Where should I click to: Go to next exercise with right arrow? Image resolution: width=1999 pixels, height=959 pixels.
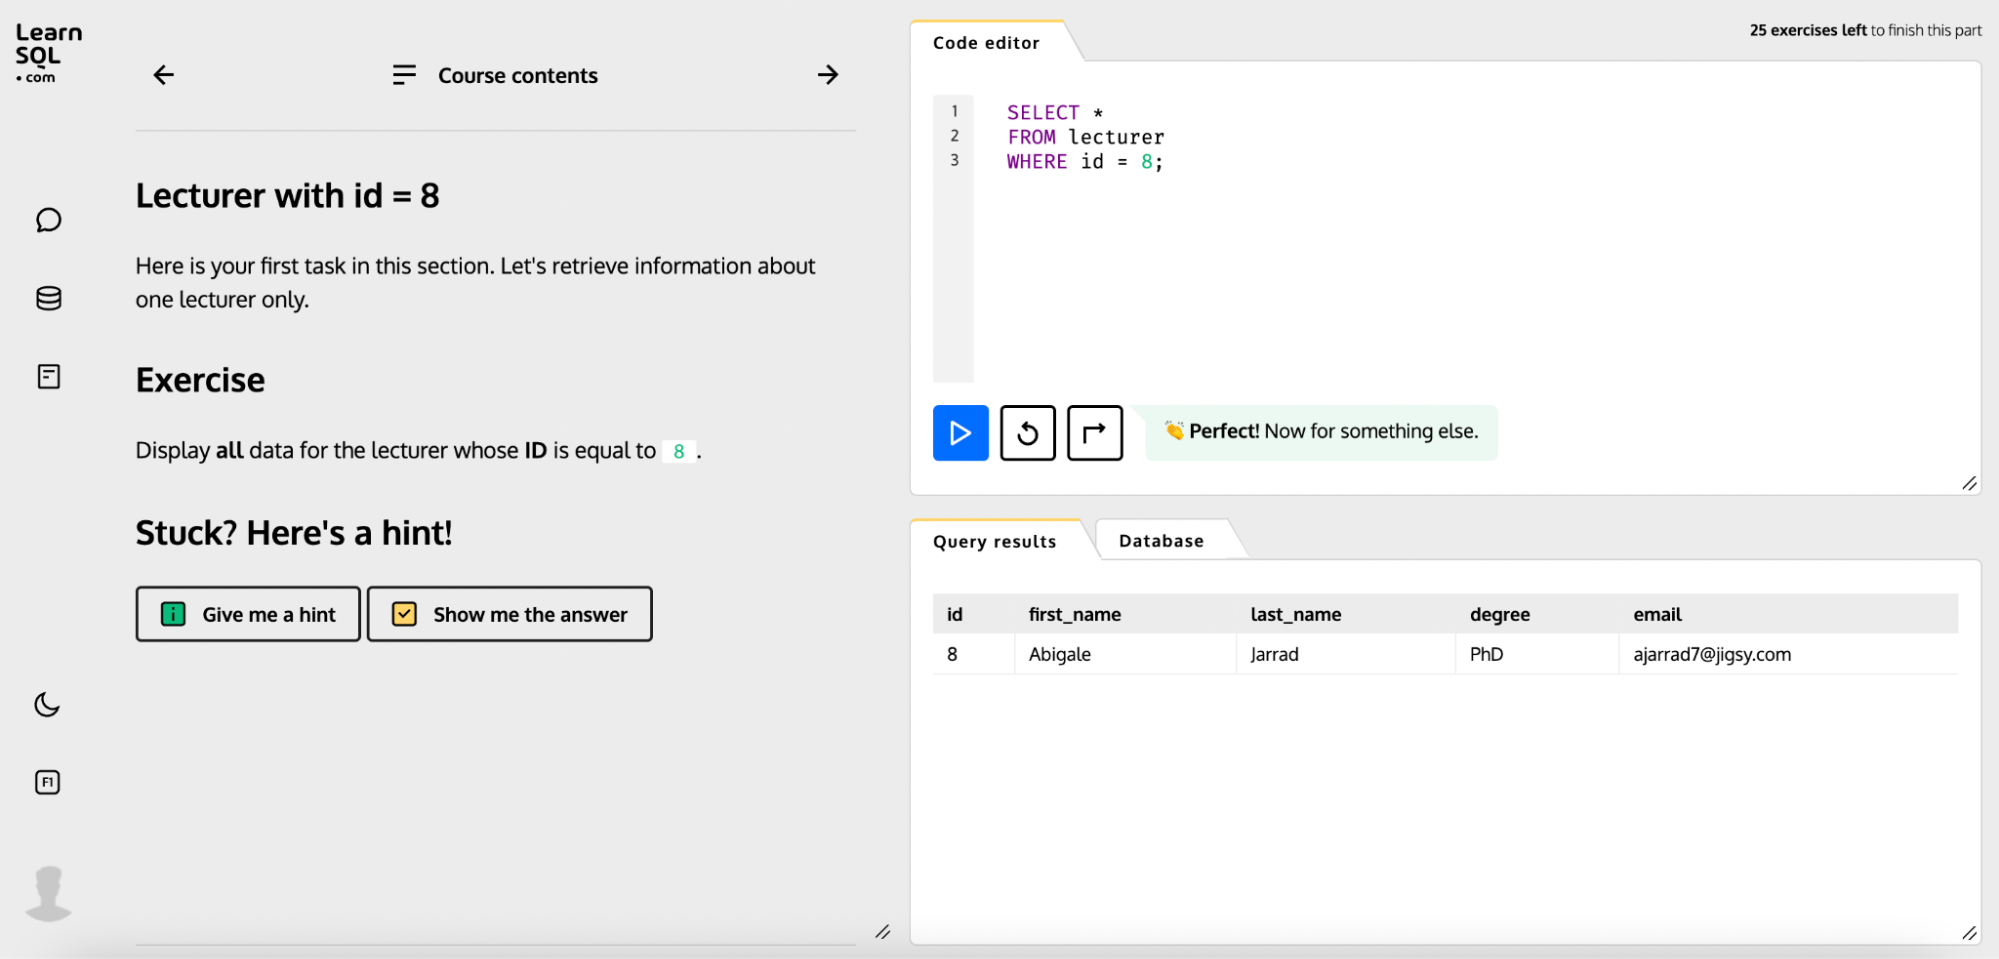tap(828, 75)
